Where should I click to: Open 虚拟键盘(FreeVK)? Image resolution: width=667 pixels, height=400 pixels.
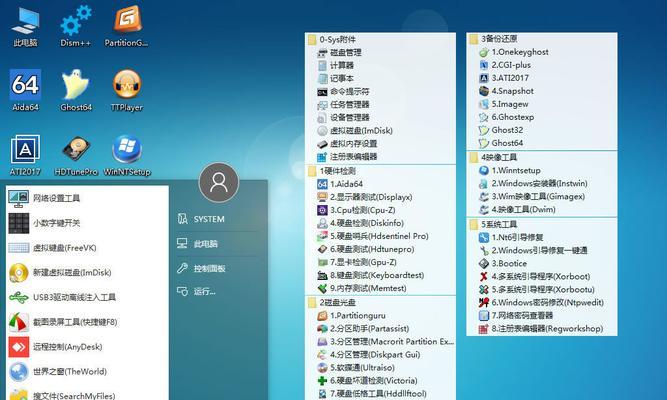(87, 248)
